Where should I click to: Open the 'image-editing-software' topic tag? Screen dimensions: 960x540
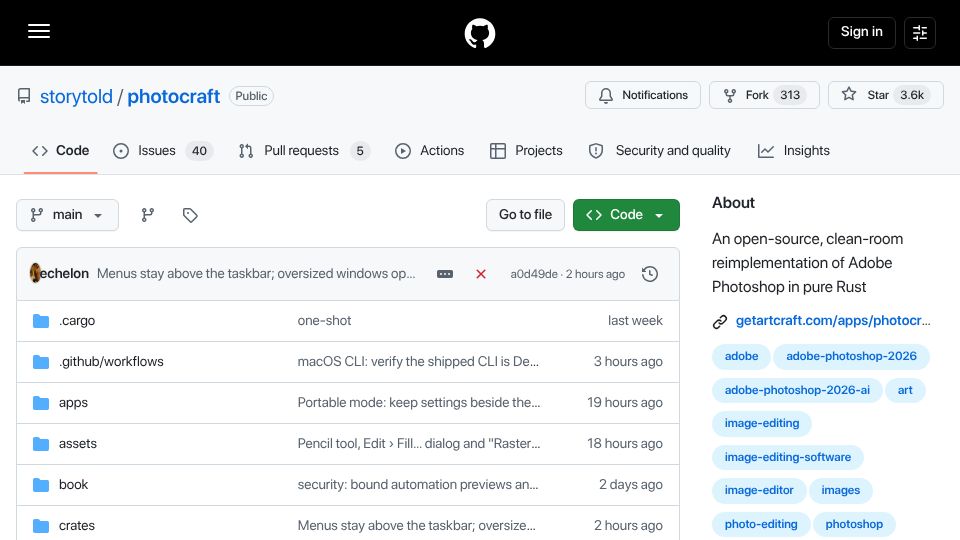click(x=787, y=457)
